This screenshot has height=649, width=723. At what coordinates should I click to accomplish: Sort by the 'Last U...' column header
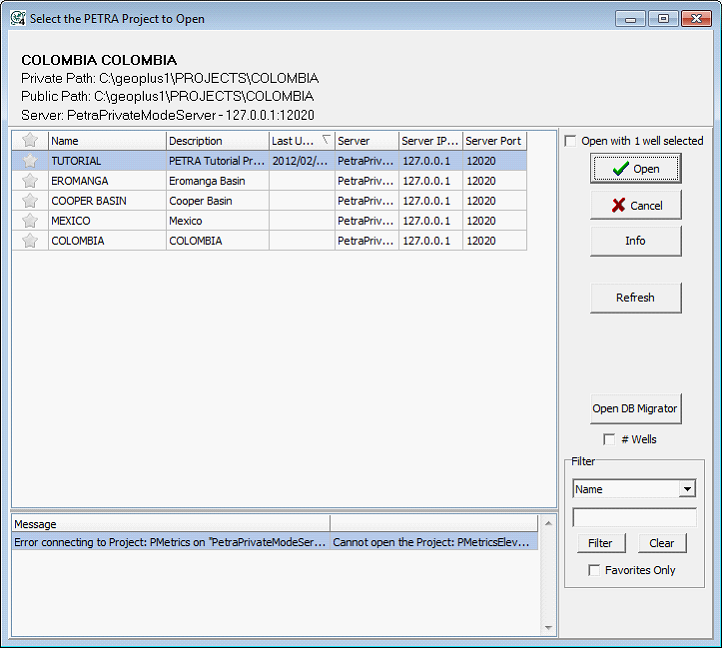pyautogui.click(x=301, y=141)
